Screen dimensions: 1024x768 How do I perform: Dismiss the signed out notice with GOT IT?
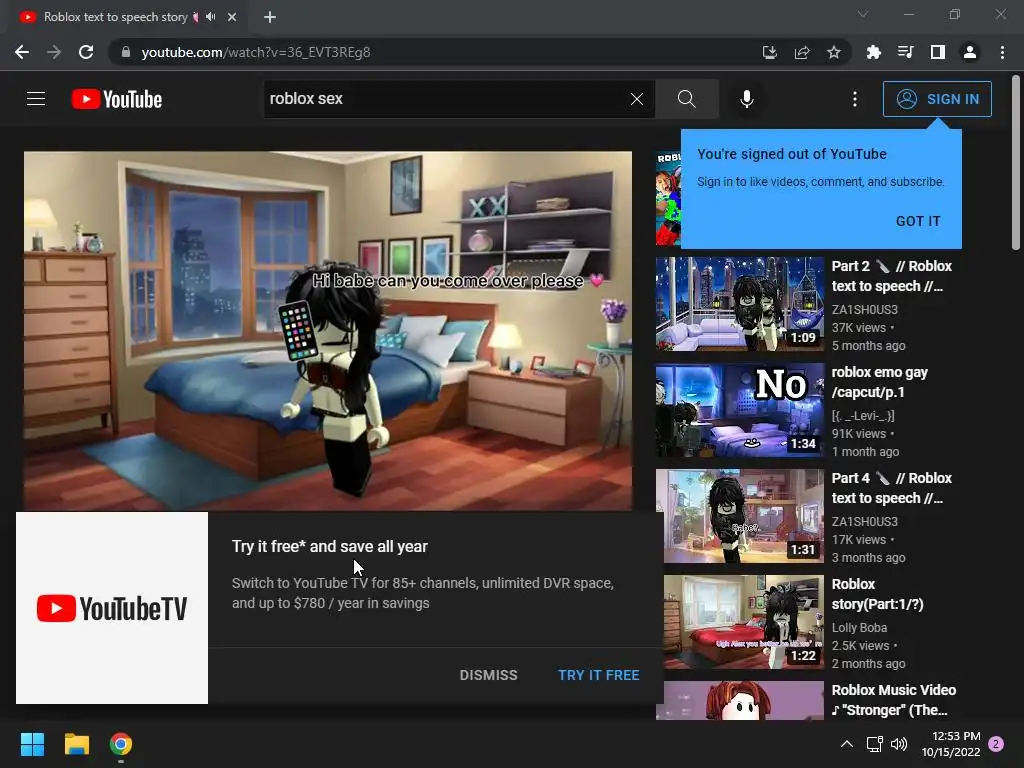click(918, 221)
